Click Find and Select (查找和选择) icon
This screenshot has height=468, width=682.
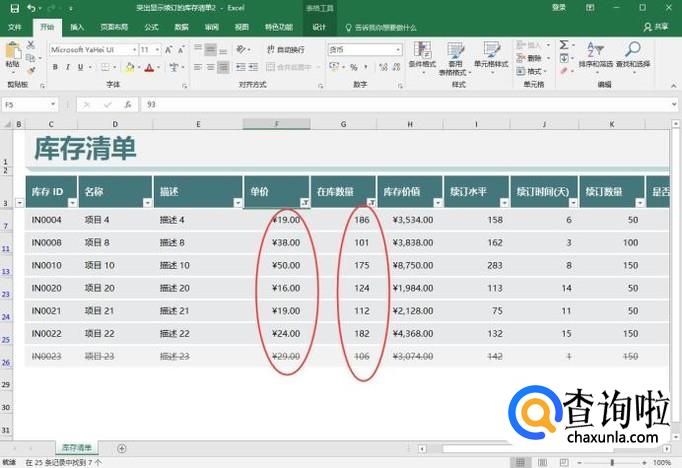632,55
